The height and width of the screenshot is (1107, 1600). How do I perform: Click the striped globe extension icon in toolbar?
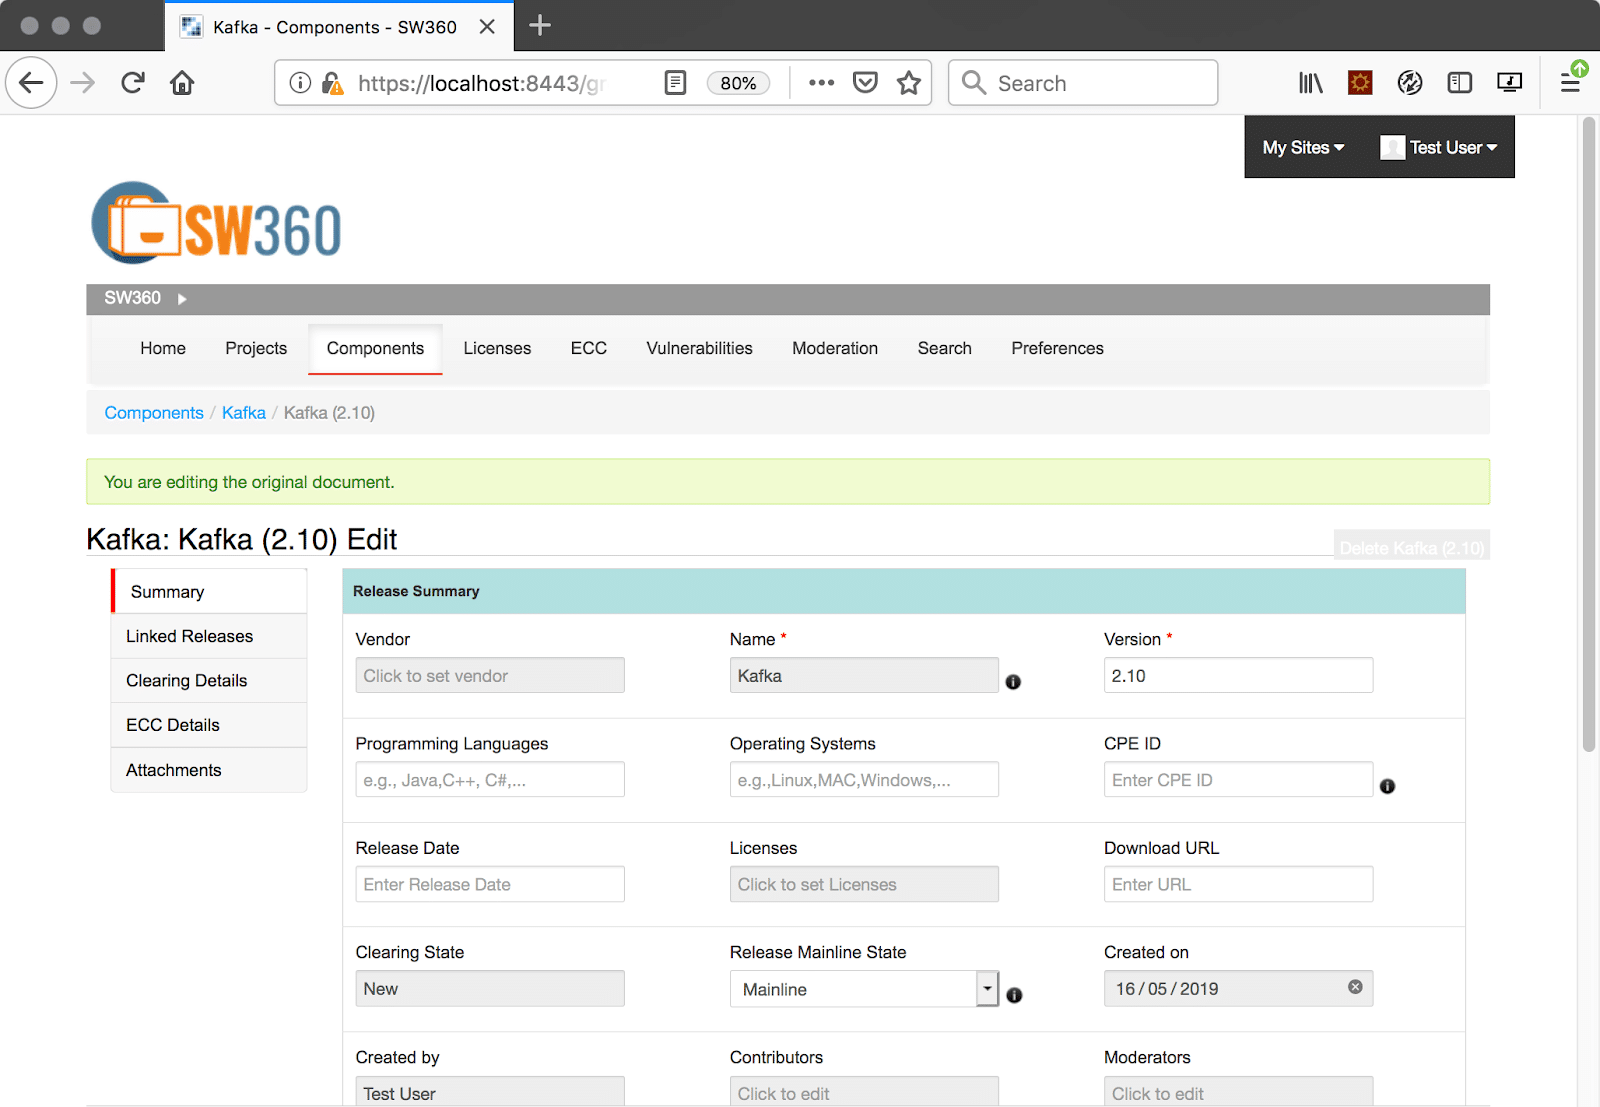1410,83
